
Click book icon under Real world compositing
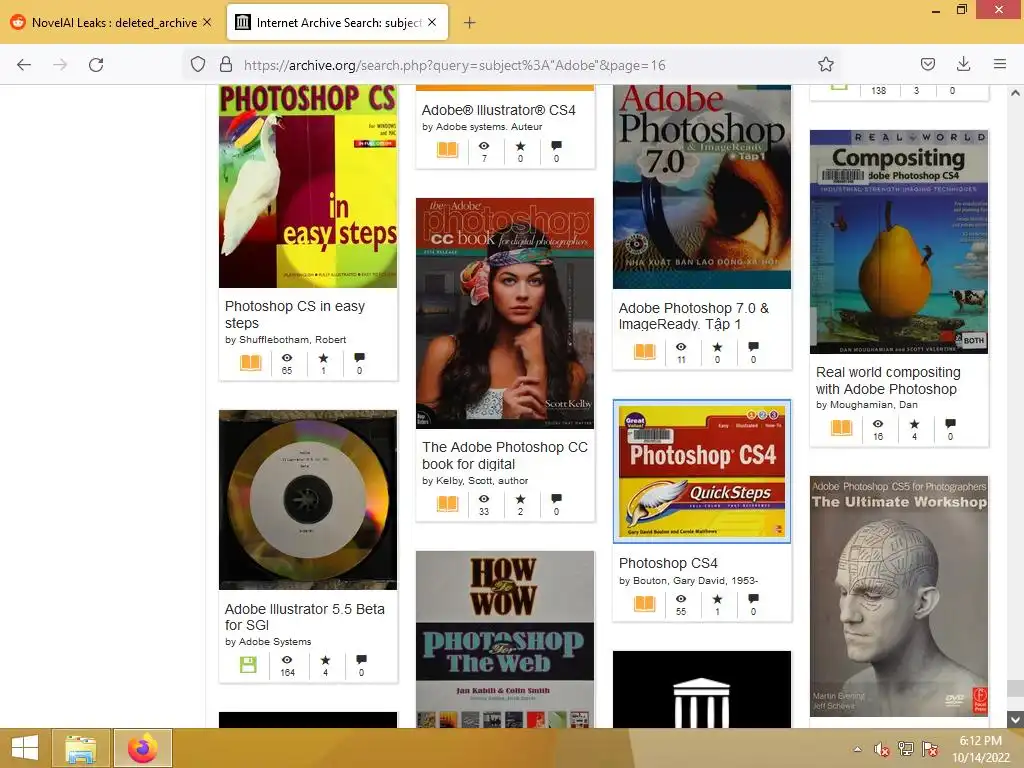tap(842, 428)
